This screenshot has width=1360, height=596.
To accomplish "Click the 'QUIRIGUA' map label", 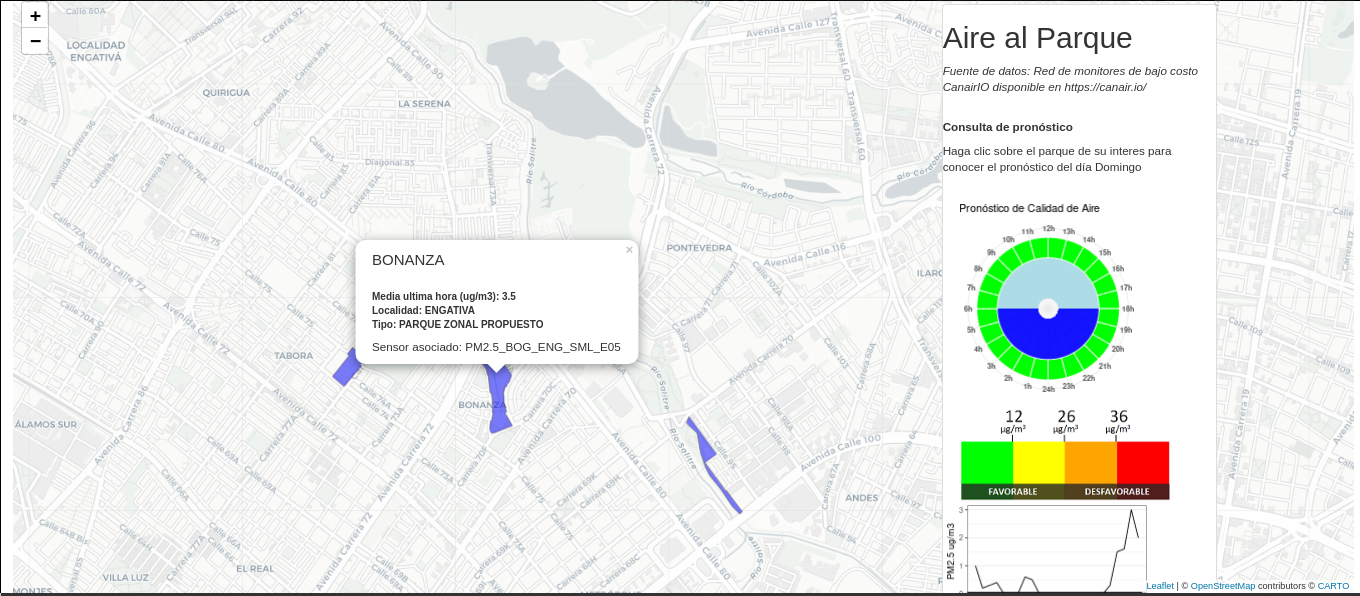I will pos(226,92).
